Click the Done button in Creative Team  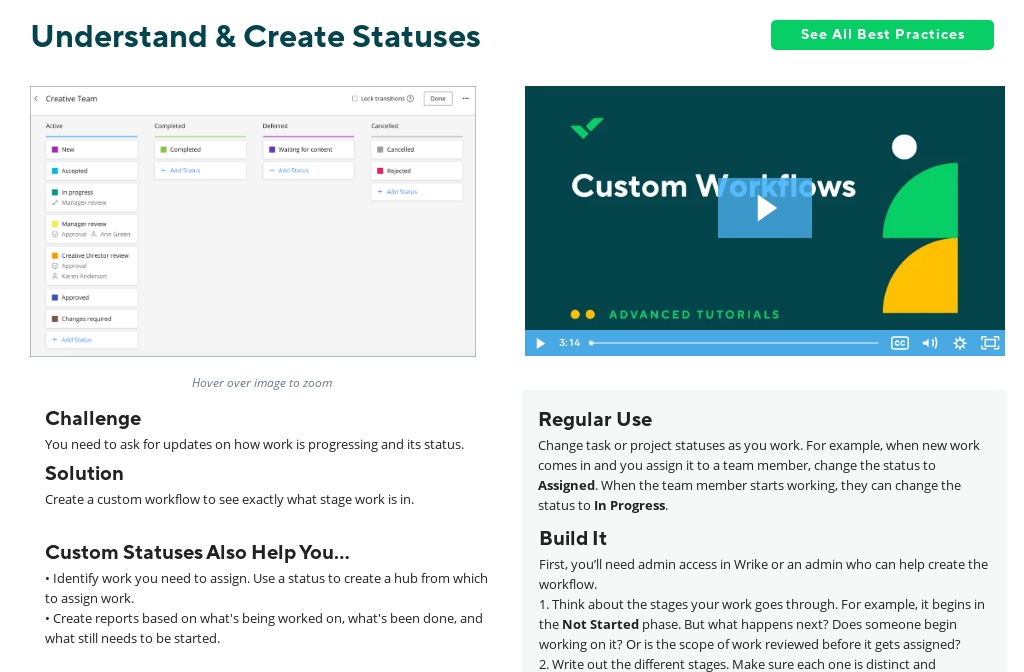[x=438, y=99]
